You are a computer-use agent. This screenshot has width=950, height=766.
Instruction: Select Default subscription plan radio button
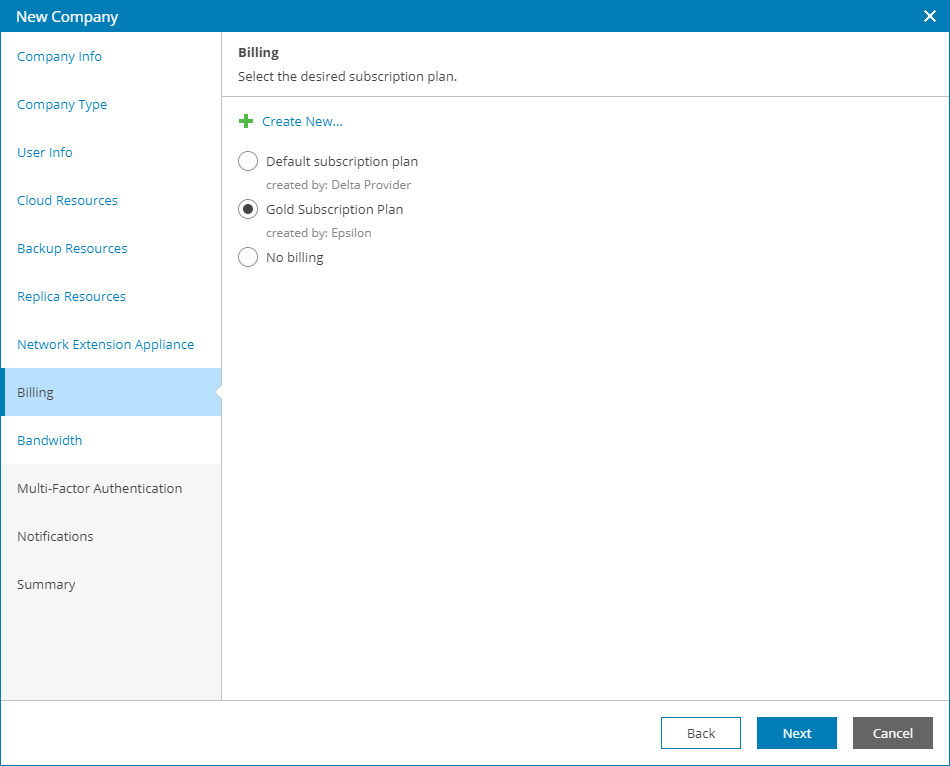(x=248, y=161)
